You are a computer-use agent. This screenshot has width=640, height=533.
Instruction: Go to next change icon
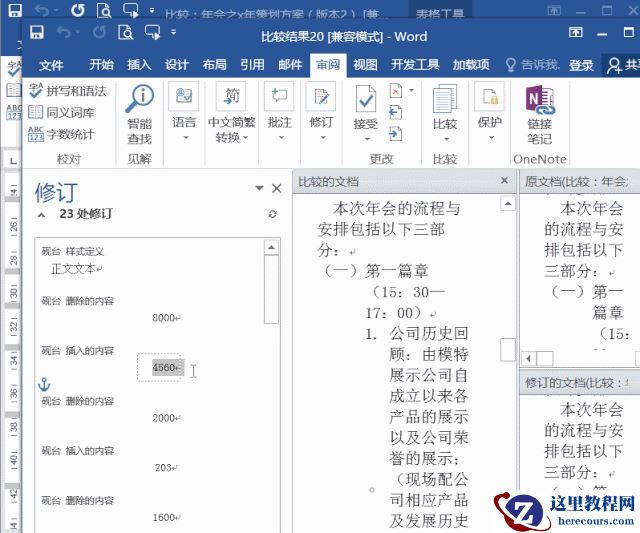(396, 134)
